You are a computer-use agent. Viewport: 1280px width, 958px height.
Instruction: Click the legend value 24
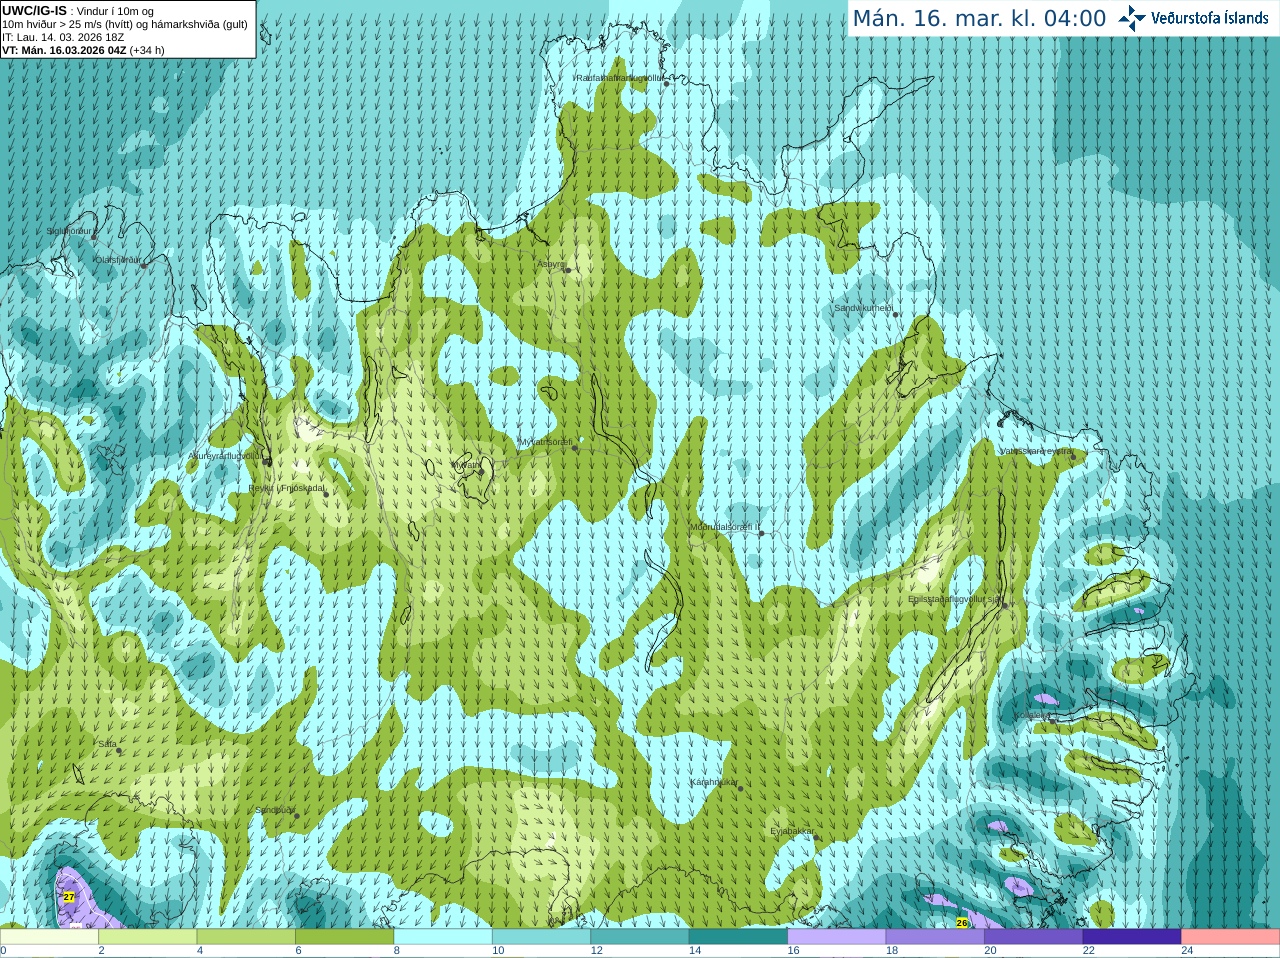point(1187,951)
